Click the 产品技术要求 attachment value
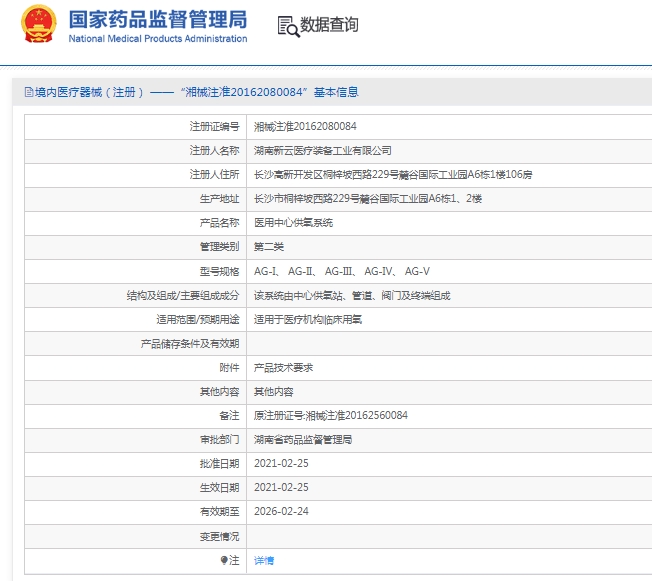Screen dimensions: 652x581 coord(283,368)
